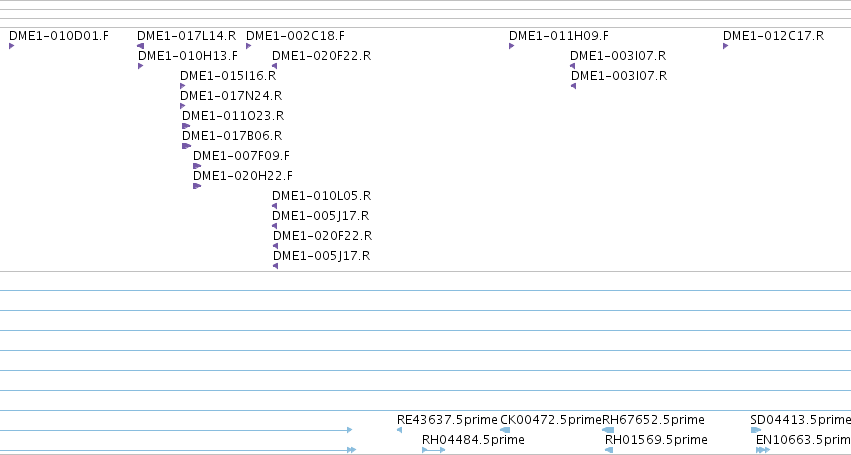Select the DME1-010H13.F label

click(187, 56)
